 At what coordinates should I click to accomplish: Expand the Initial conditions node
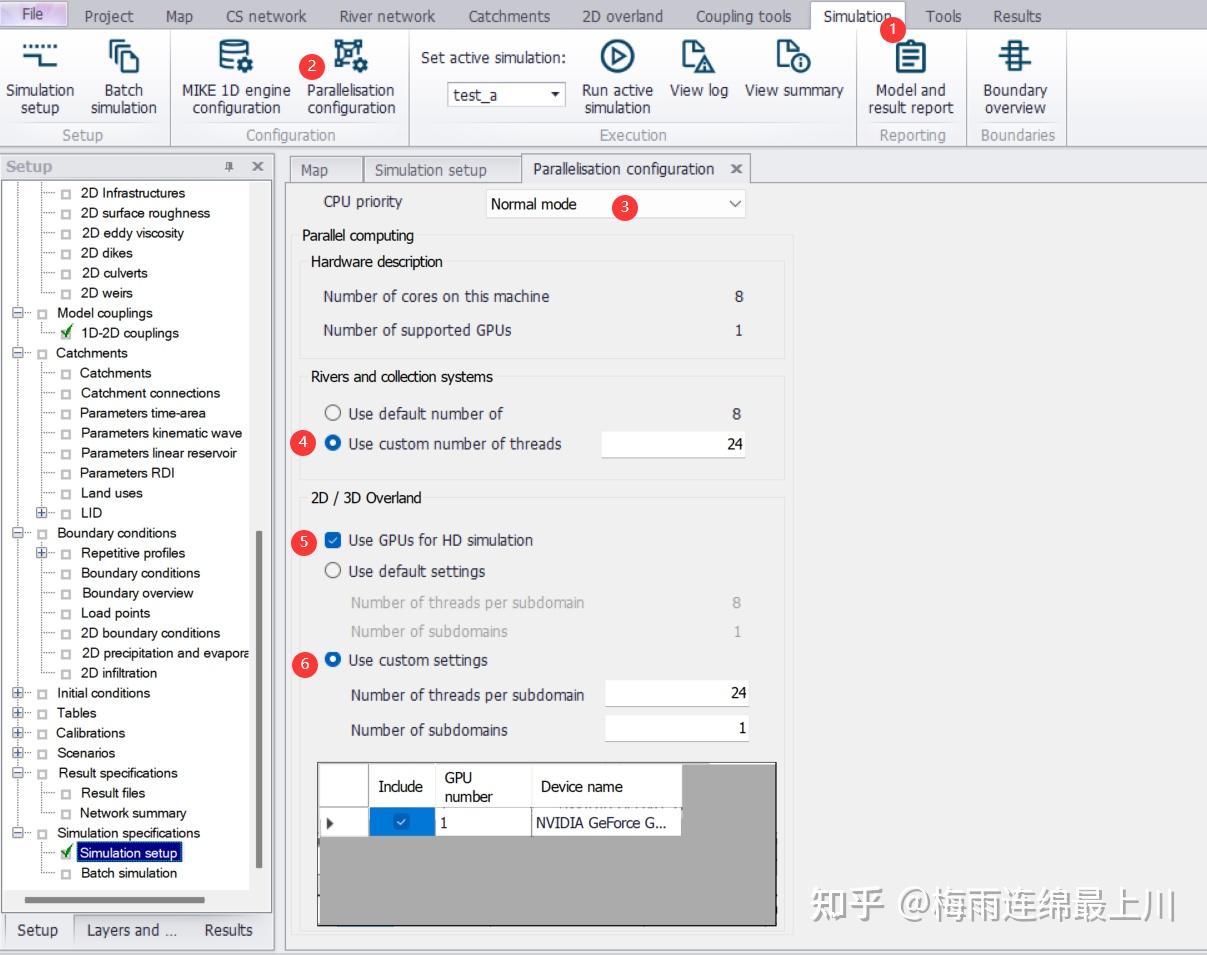point(18,693)
